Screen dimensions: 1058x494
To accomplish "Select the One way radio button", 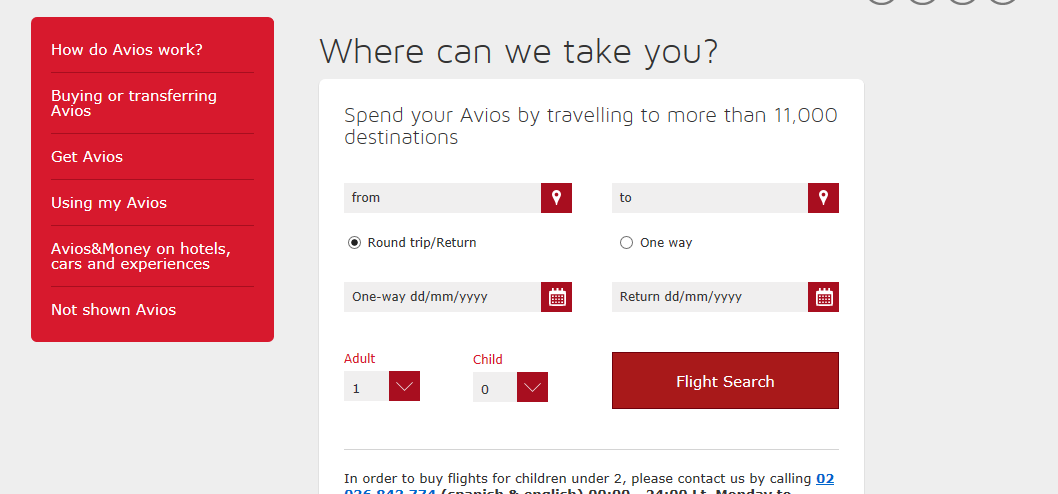I will [x=627, y=243].
